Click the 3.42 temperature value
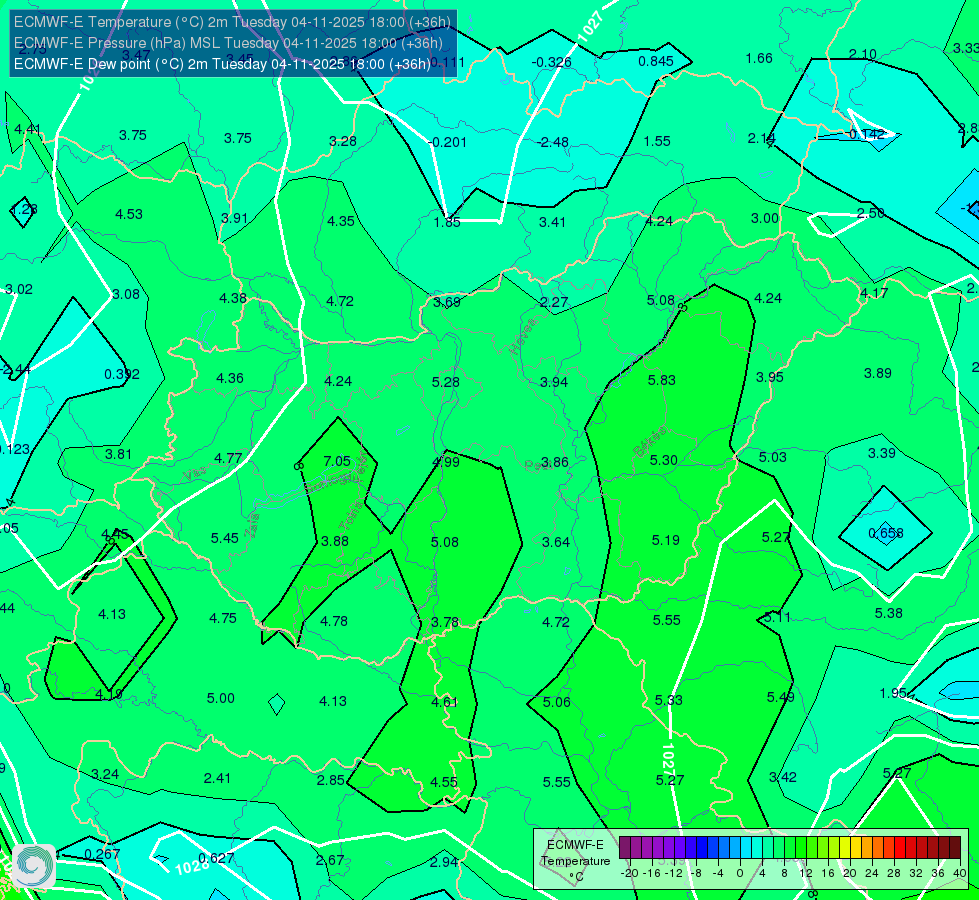The image size is (979, 900). 782,777
